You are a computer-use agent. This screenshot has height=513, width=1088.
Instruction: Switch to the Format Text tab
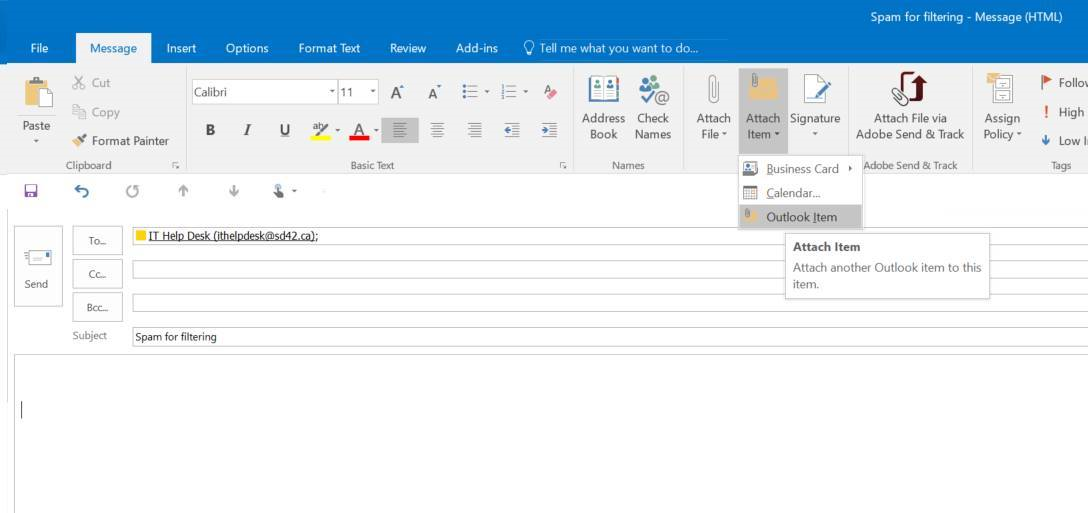(329, 48)
